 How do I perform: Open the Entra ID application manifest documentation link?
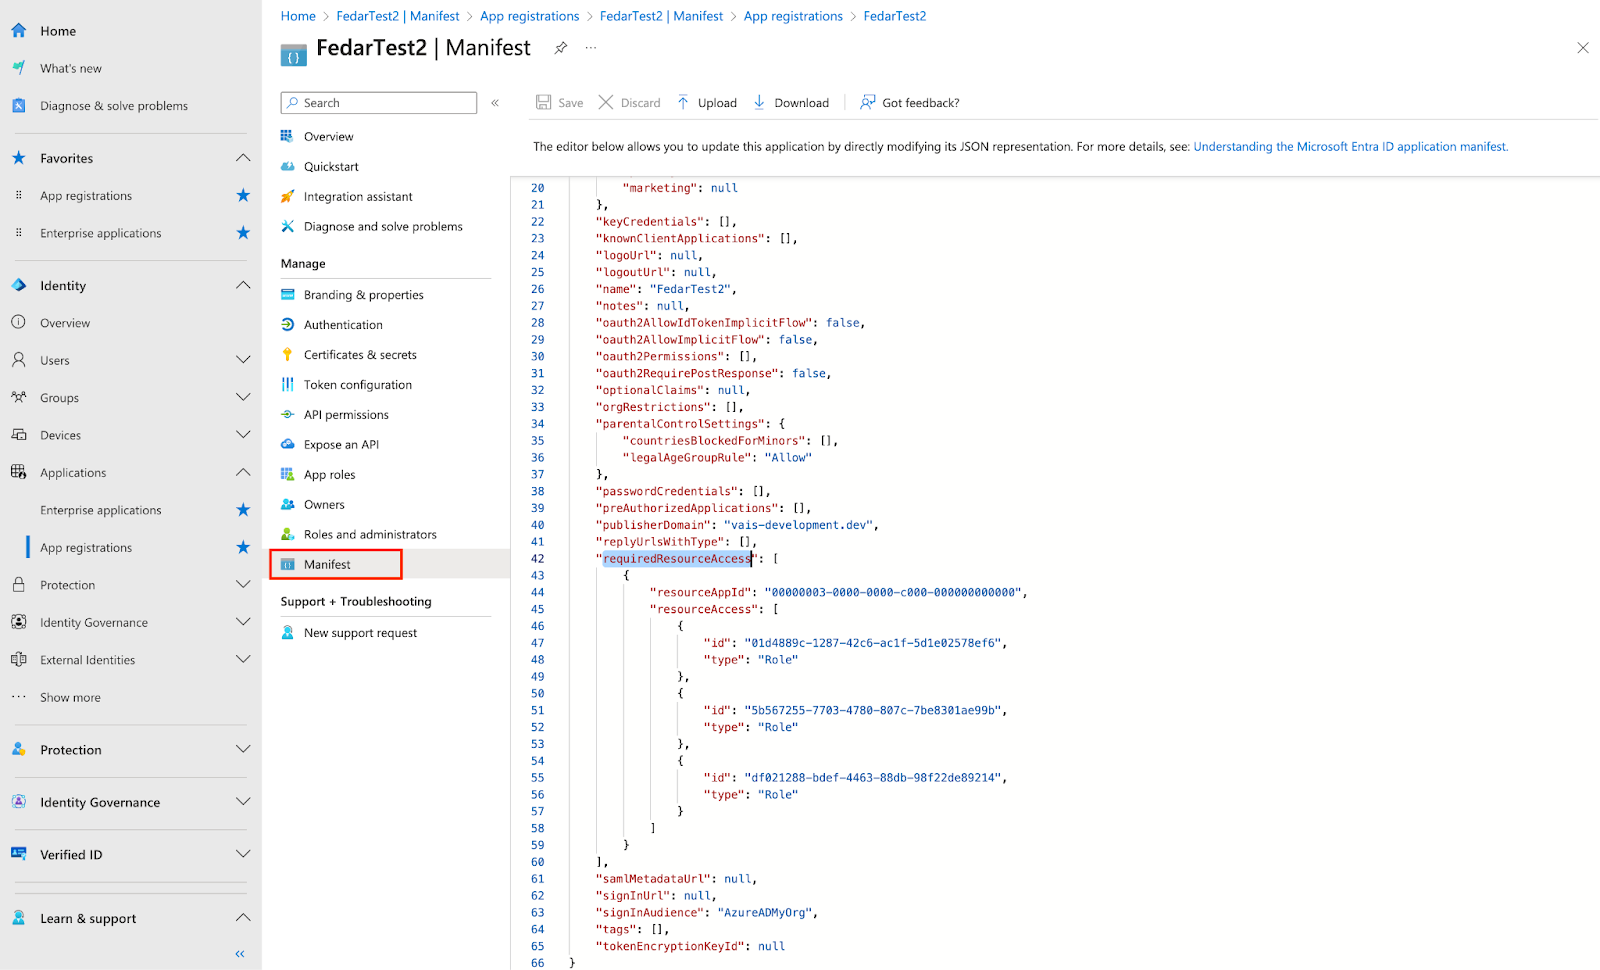click(1349, 146)
